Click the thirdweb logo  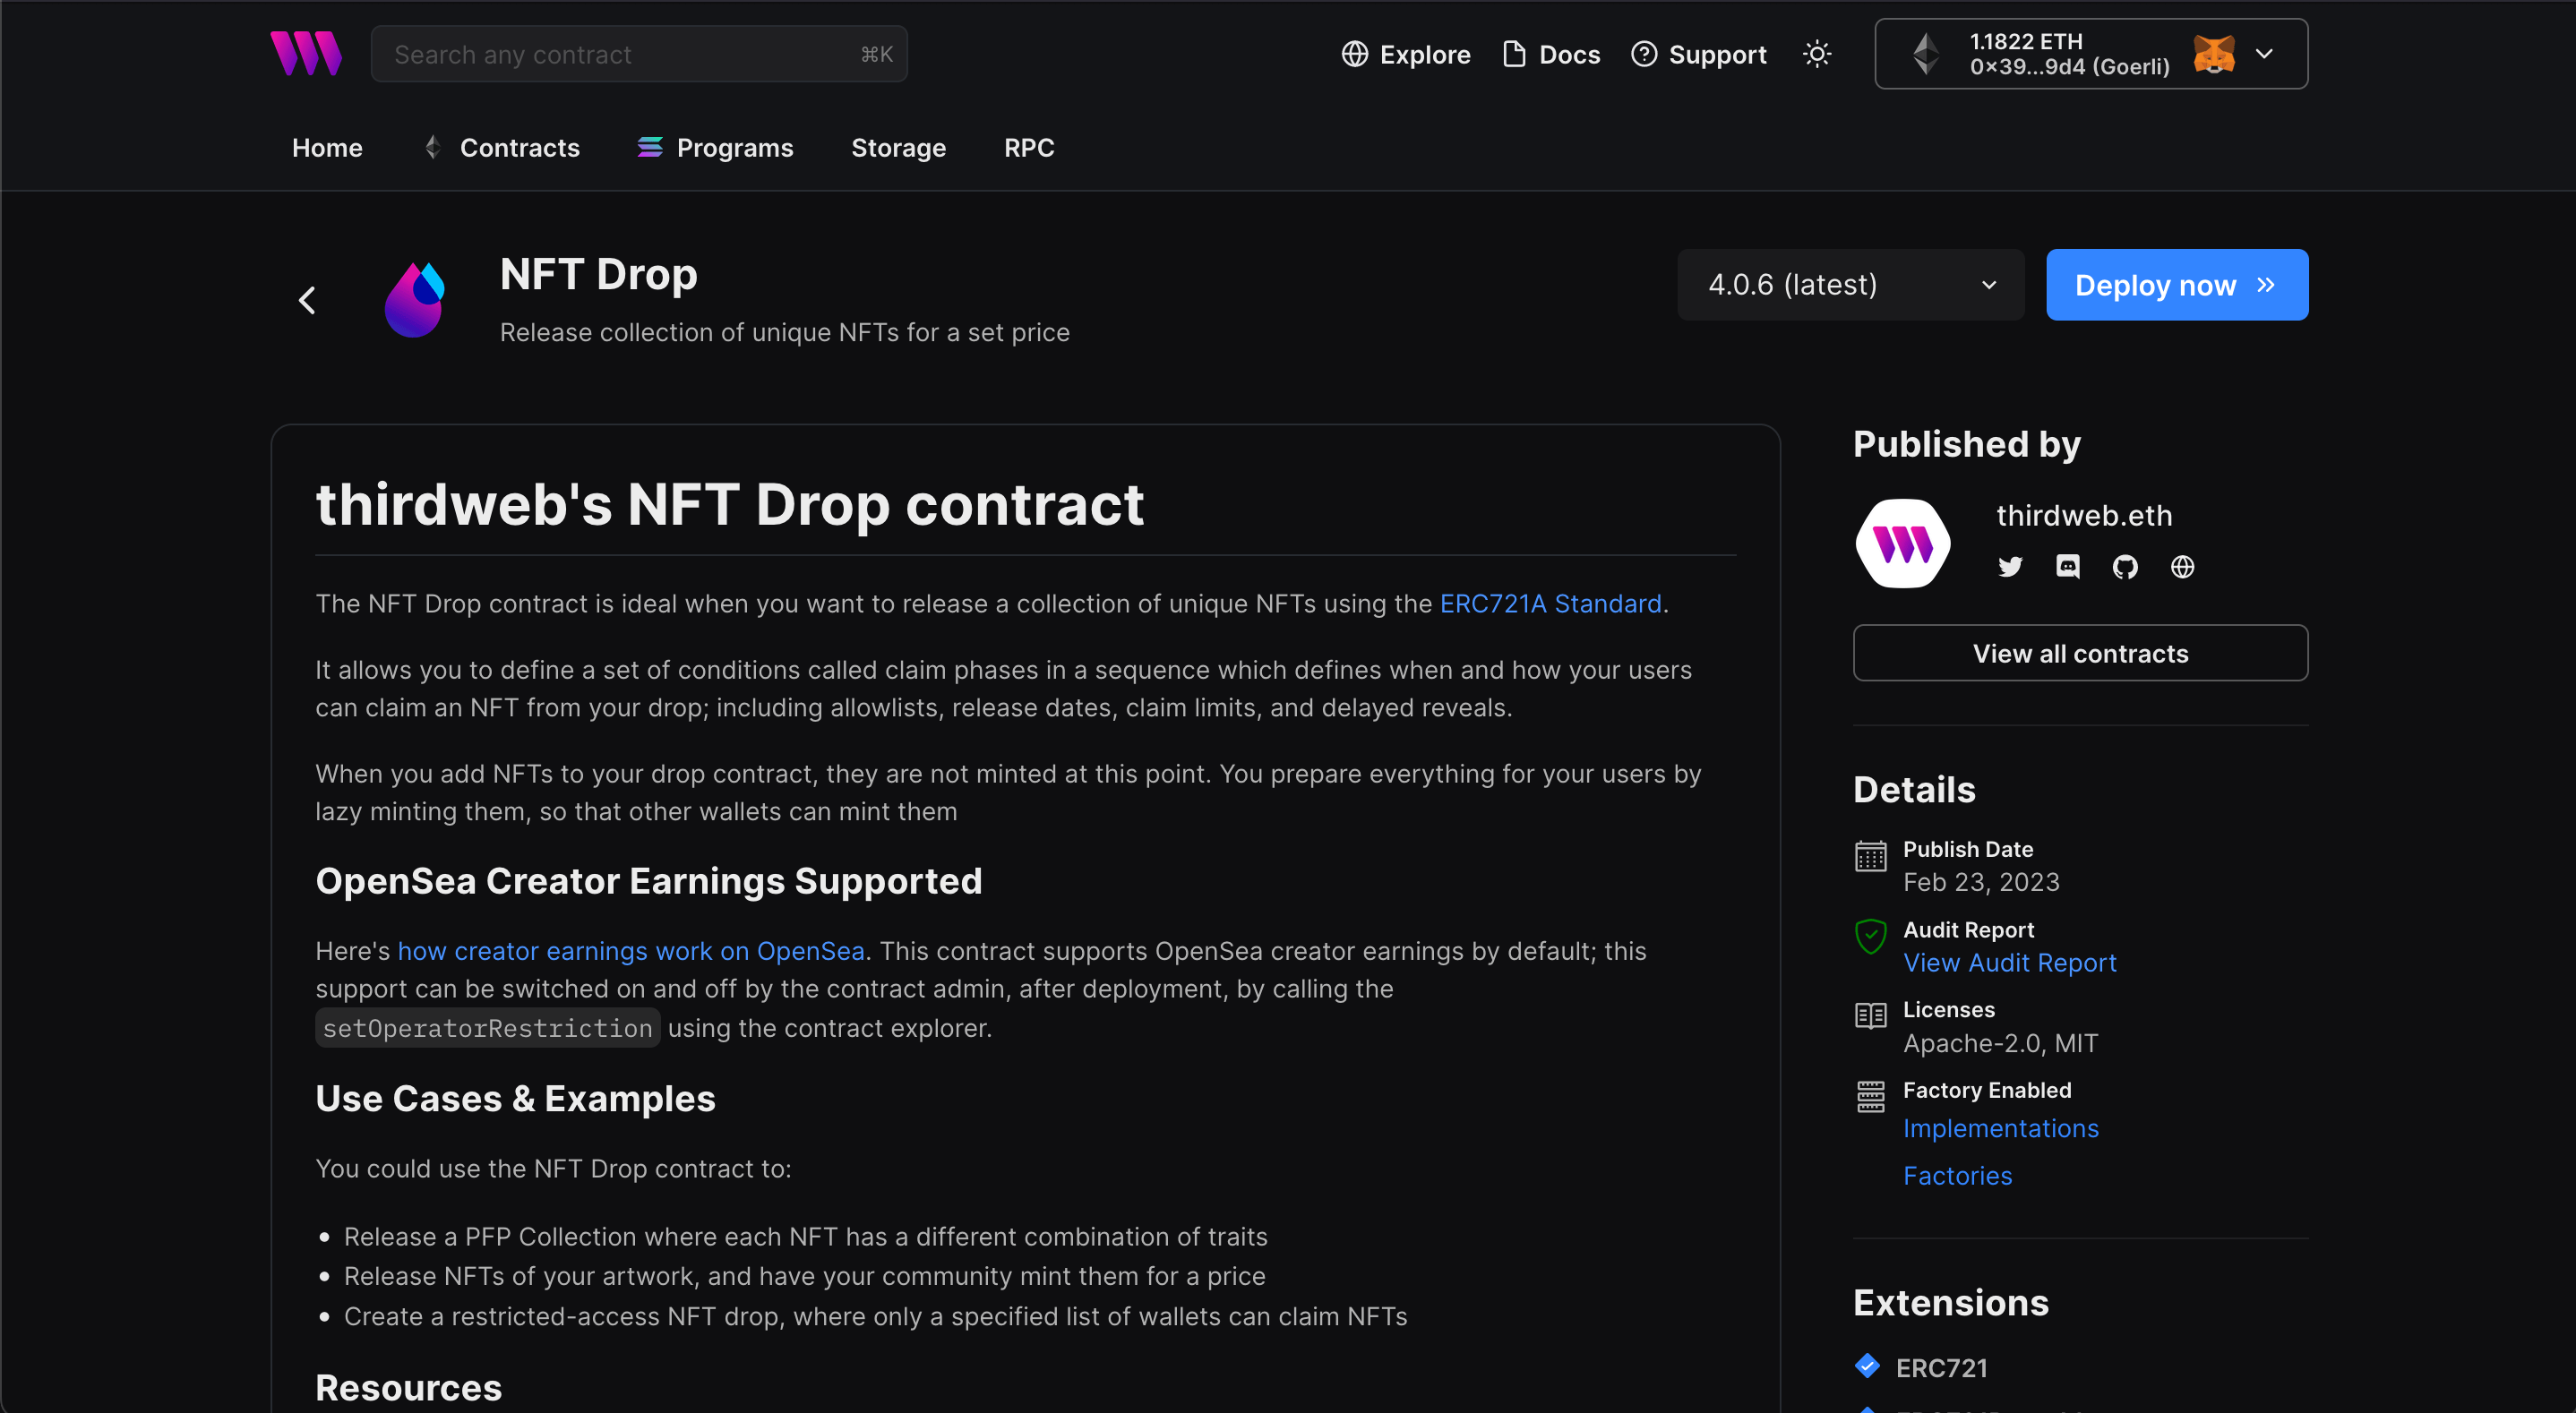306,53
